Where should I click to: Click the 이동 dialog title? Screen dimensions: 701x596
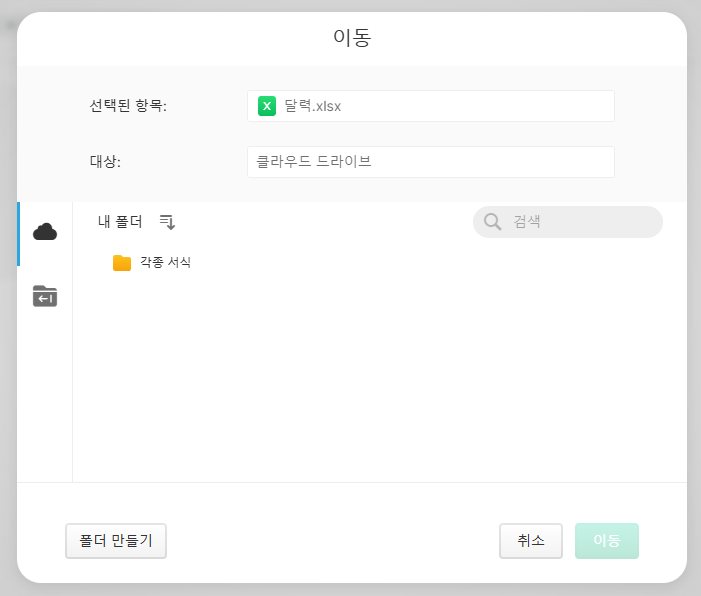(x=352, y=38)
